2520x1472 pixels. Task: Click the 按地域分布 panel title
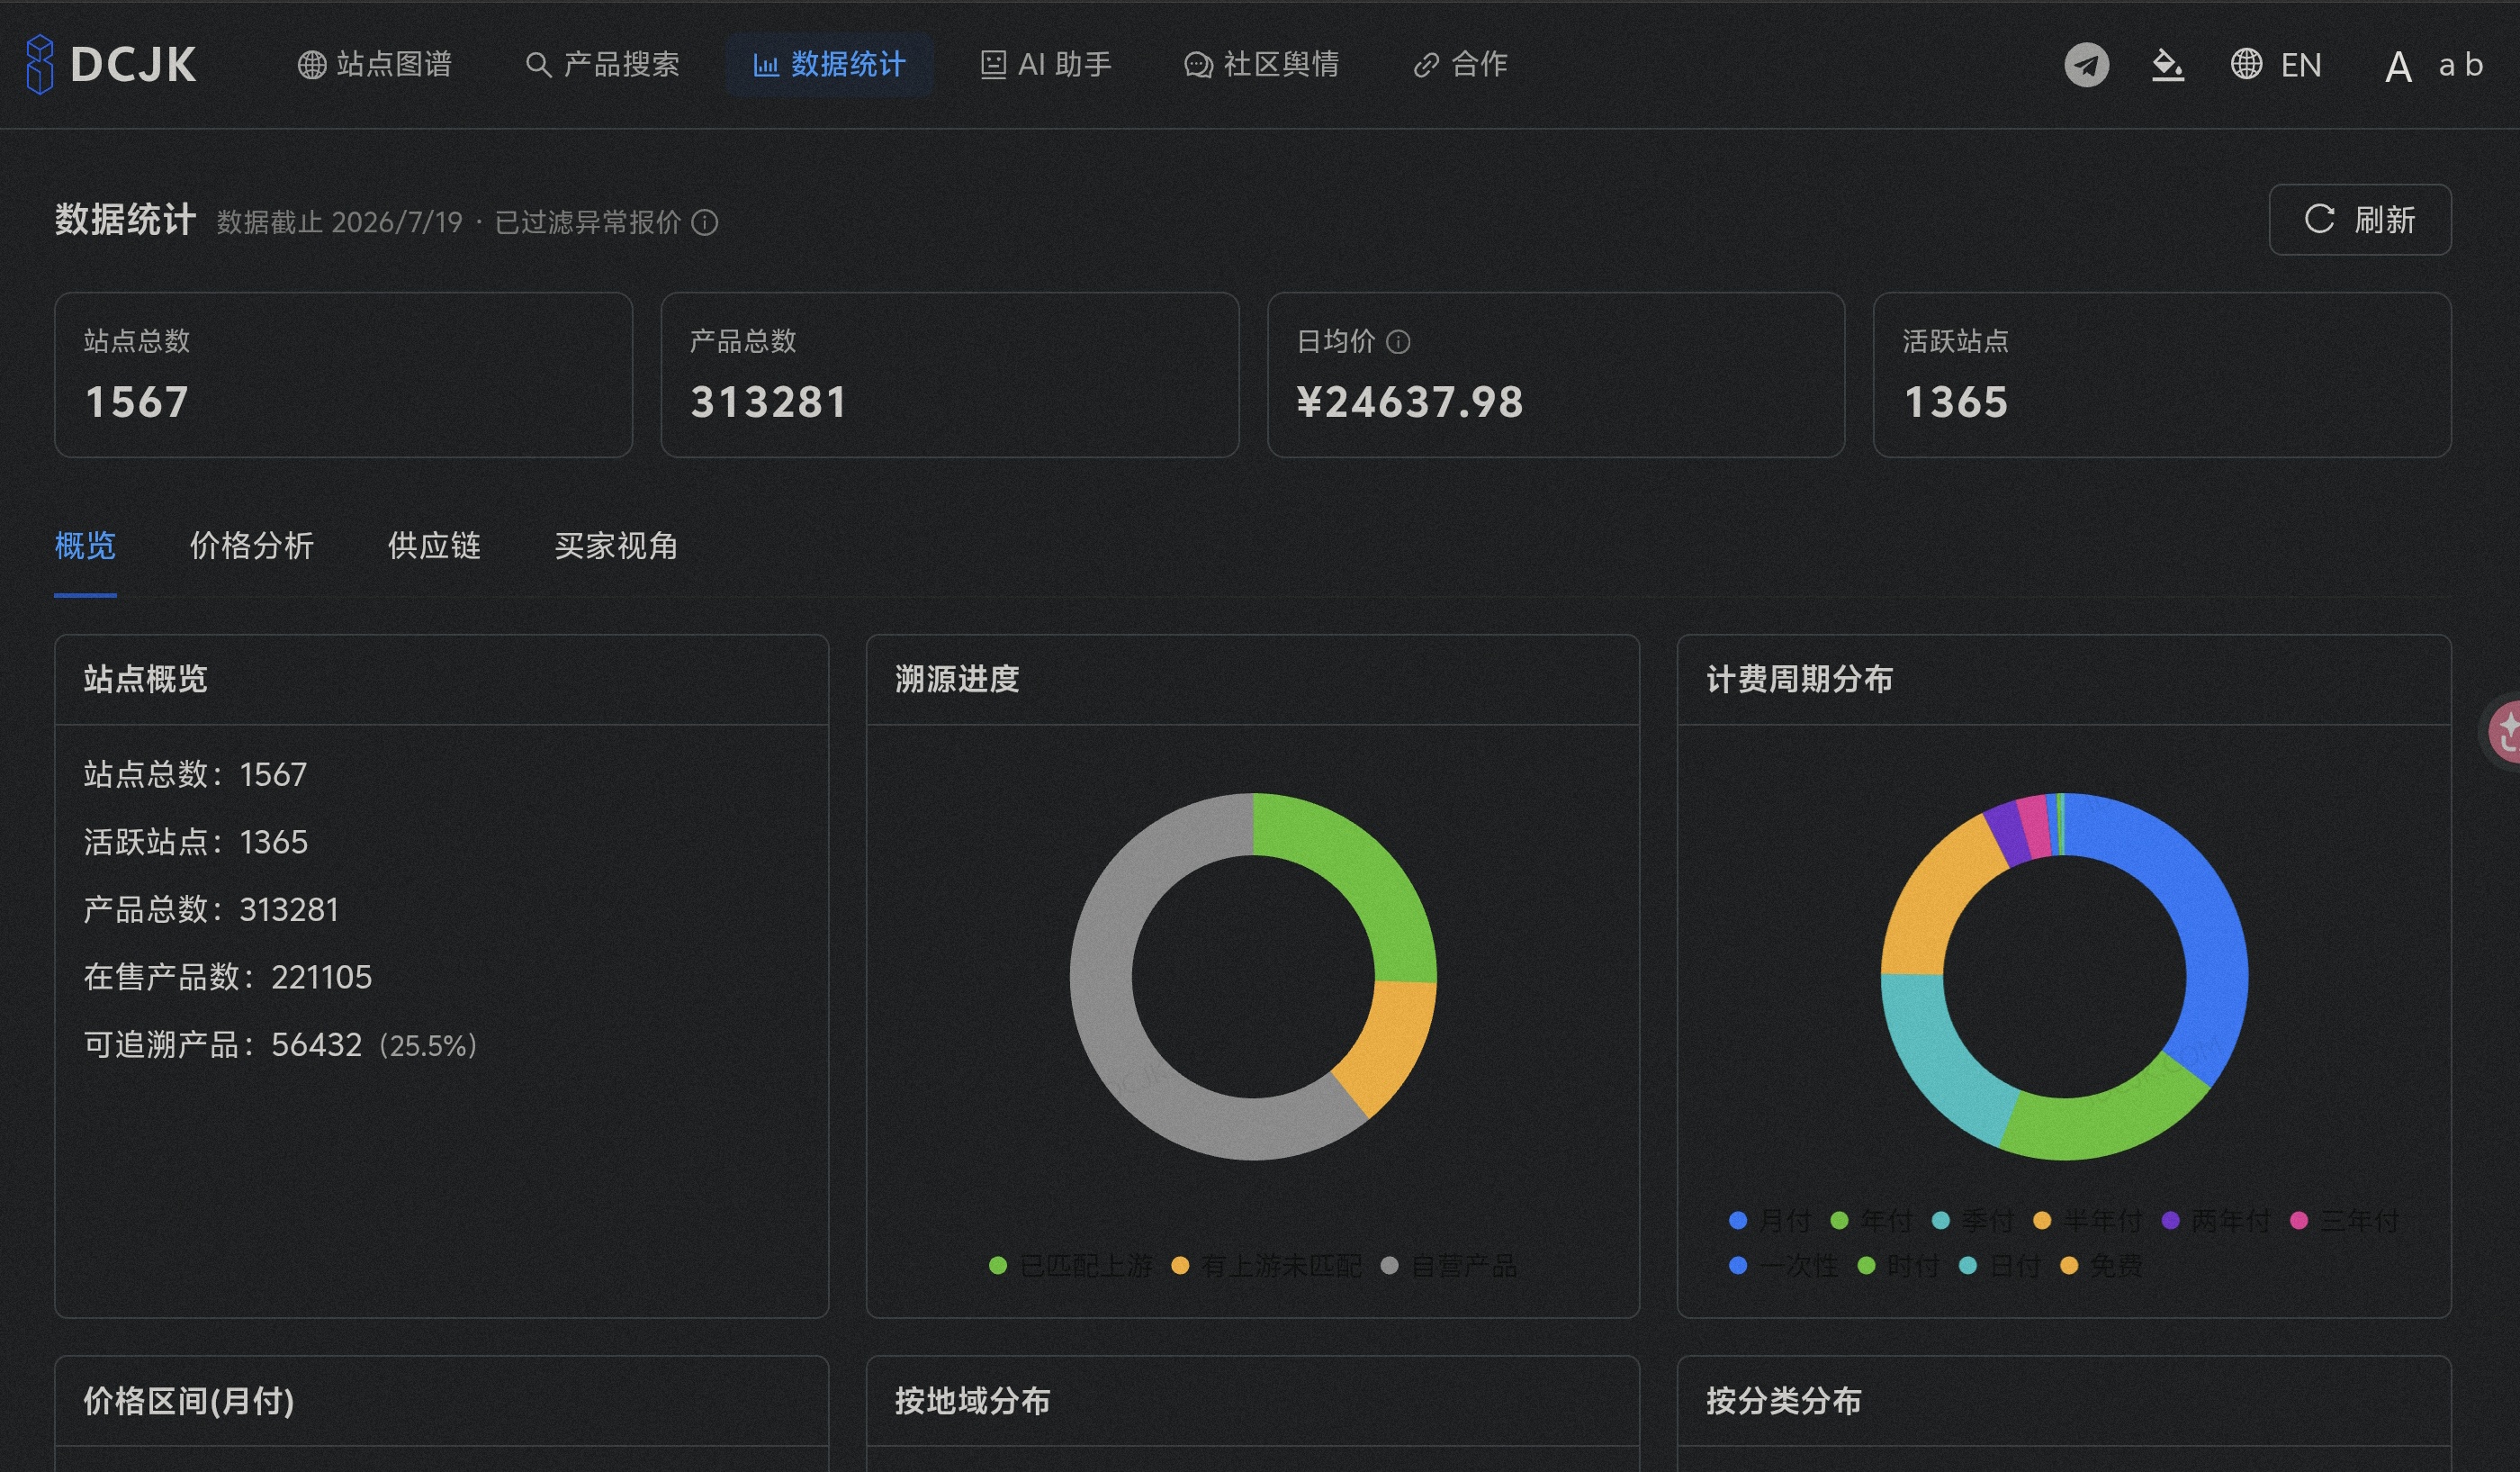point(972,1401)
